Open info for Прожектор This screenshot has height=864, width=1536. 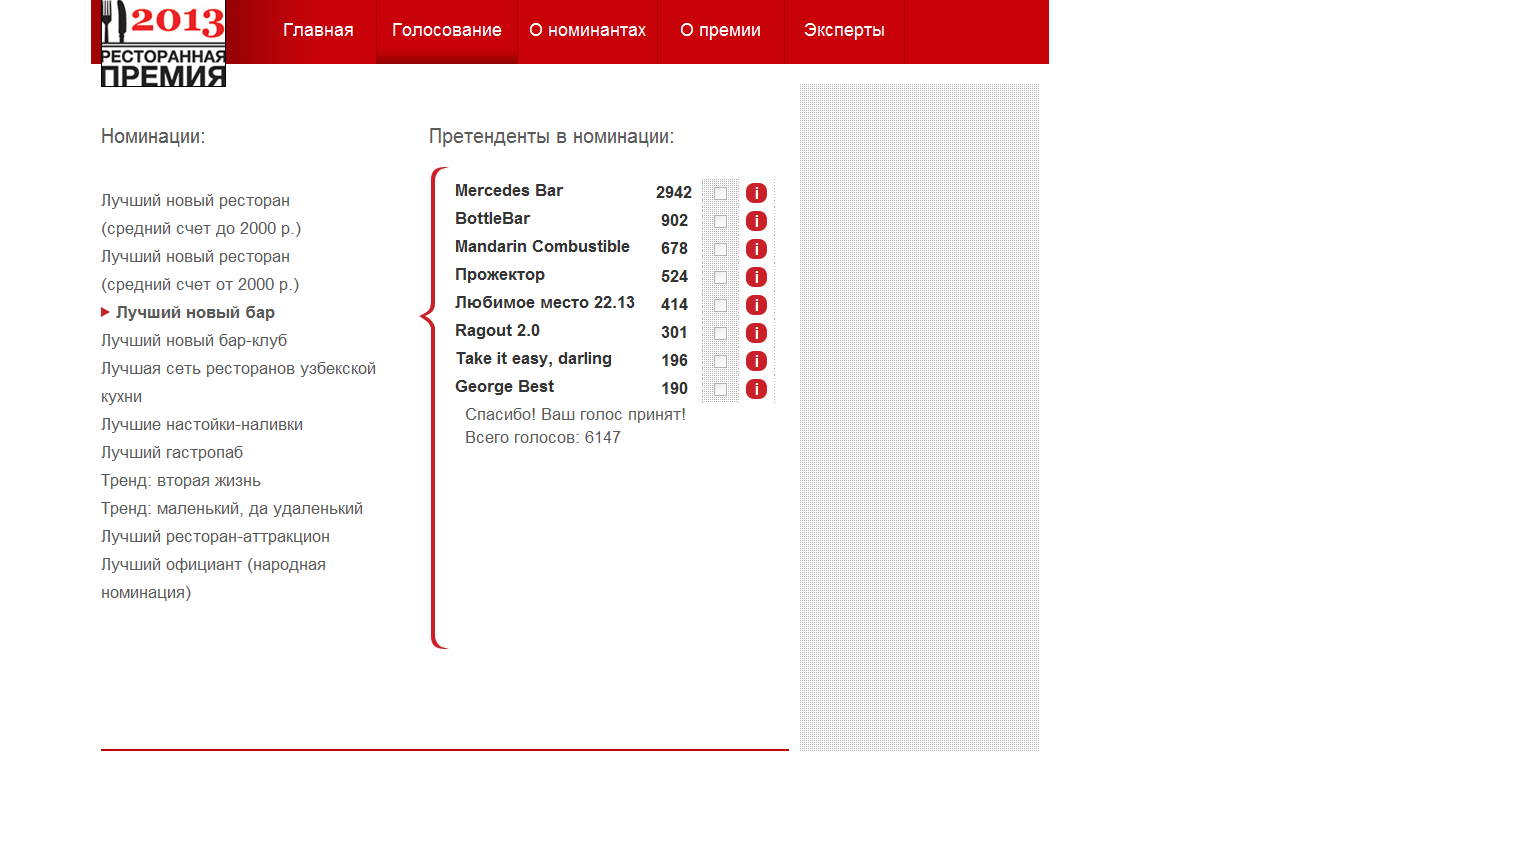point(756,277)
